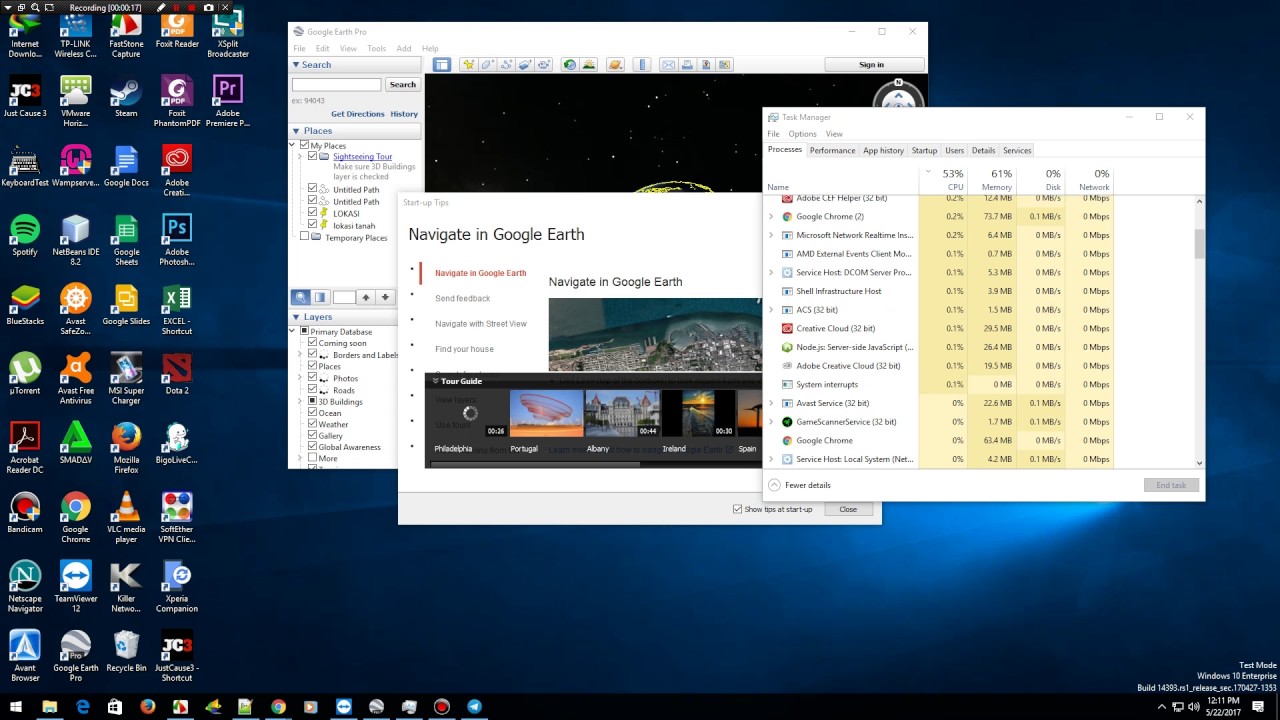Open the planet switcher Saturn icon
Screen dimensions: 1280x720
pos(615,65)
